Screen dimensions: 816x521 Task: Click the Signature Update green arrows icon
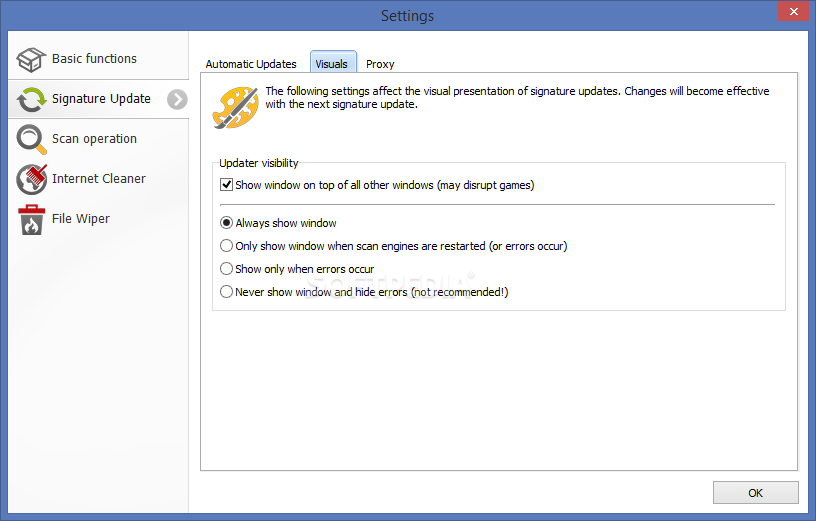31,99
